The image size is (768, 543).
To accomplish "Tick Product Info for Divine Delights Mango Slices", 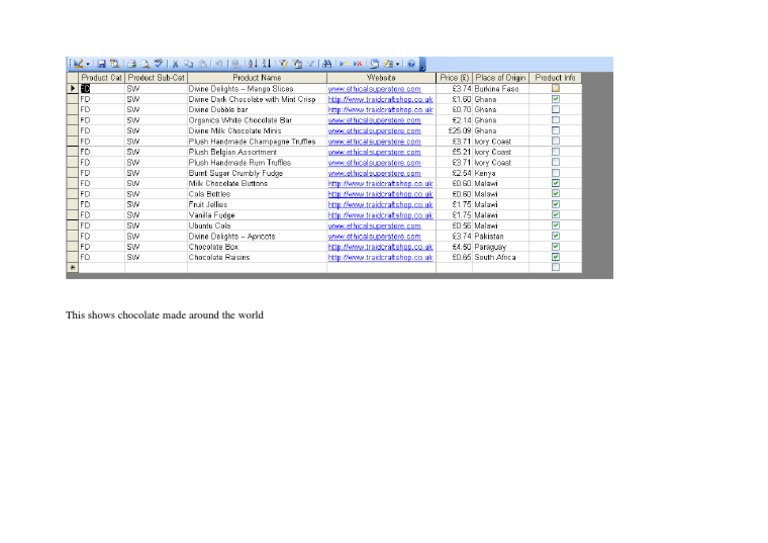I will pos(555,88).
